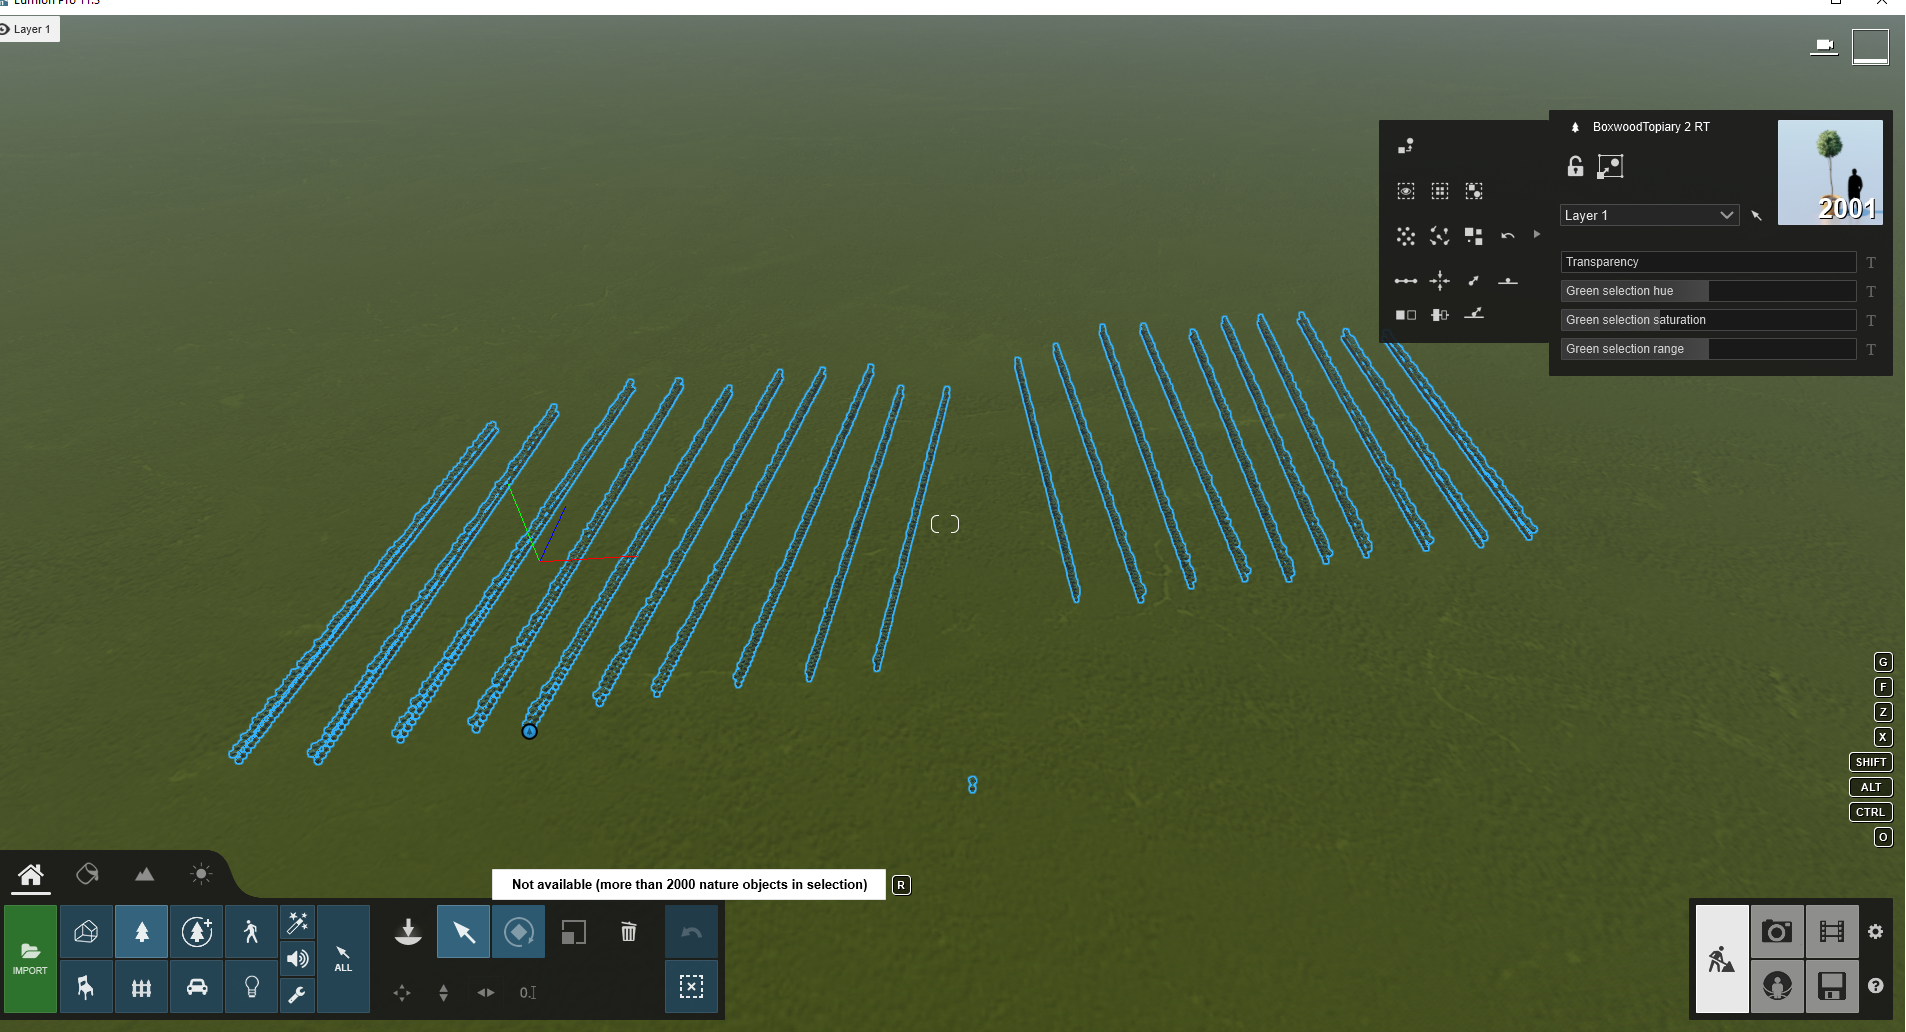This screenshot has width=1906, height=1032.
Task: Open Movie mode filmstrip icon
Action: pos(1832,932)
